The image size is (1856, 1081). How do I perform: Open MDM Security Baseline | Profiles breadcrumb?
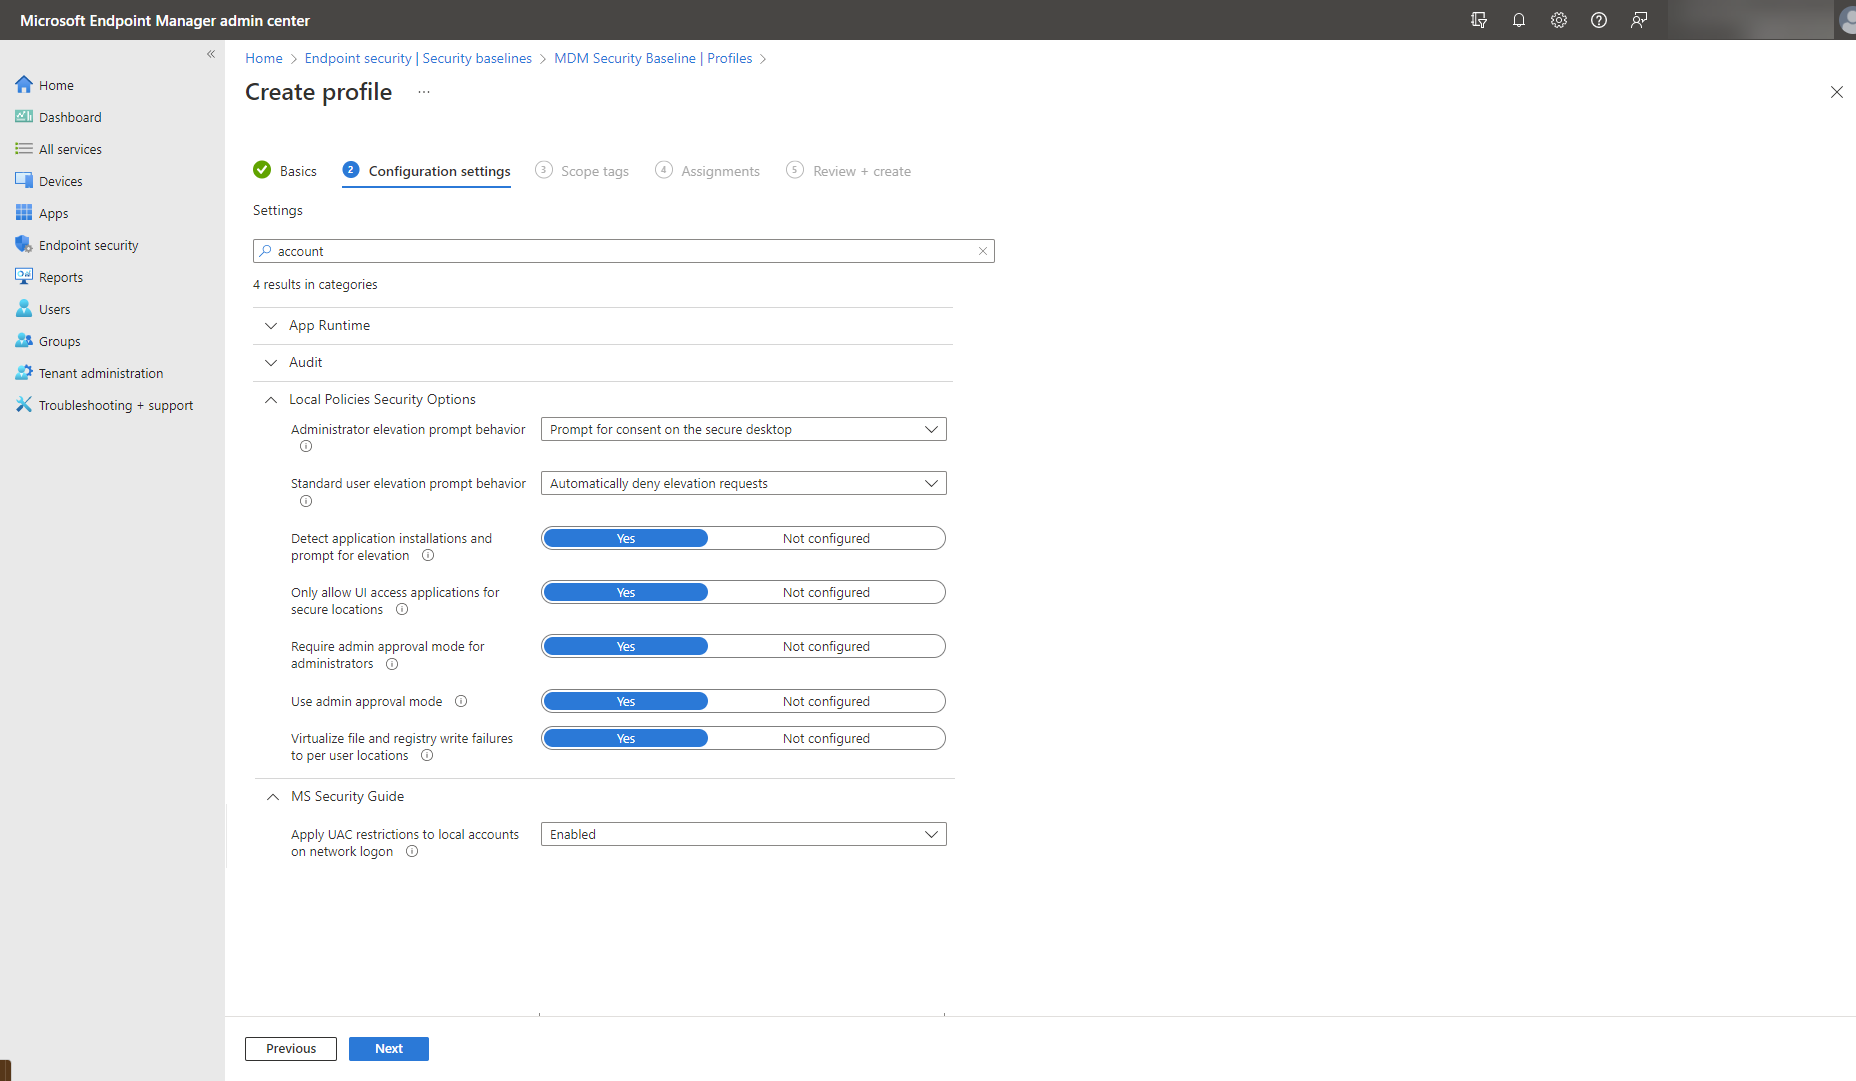pos(653,58)
